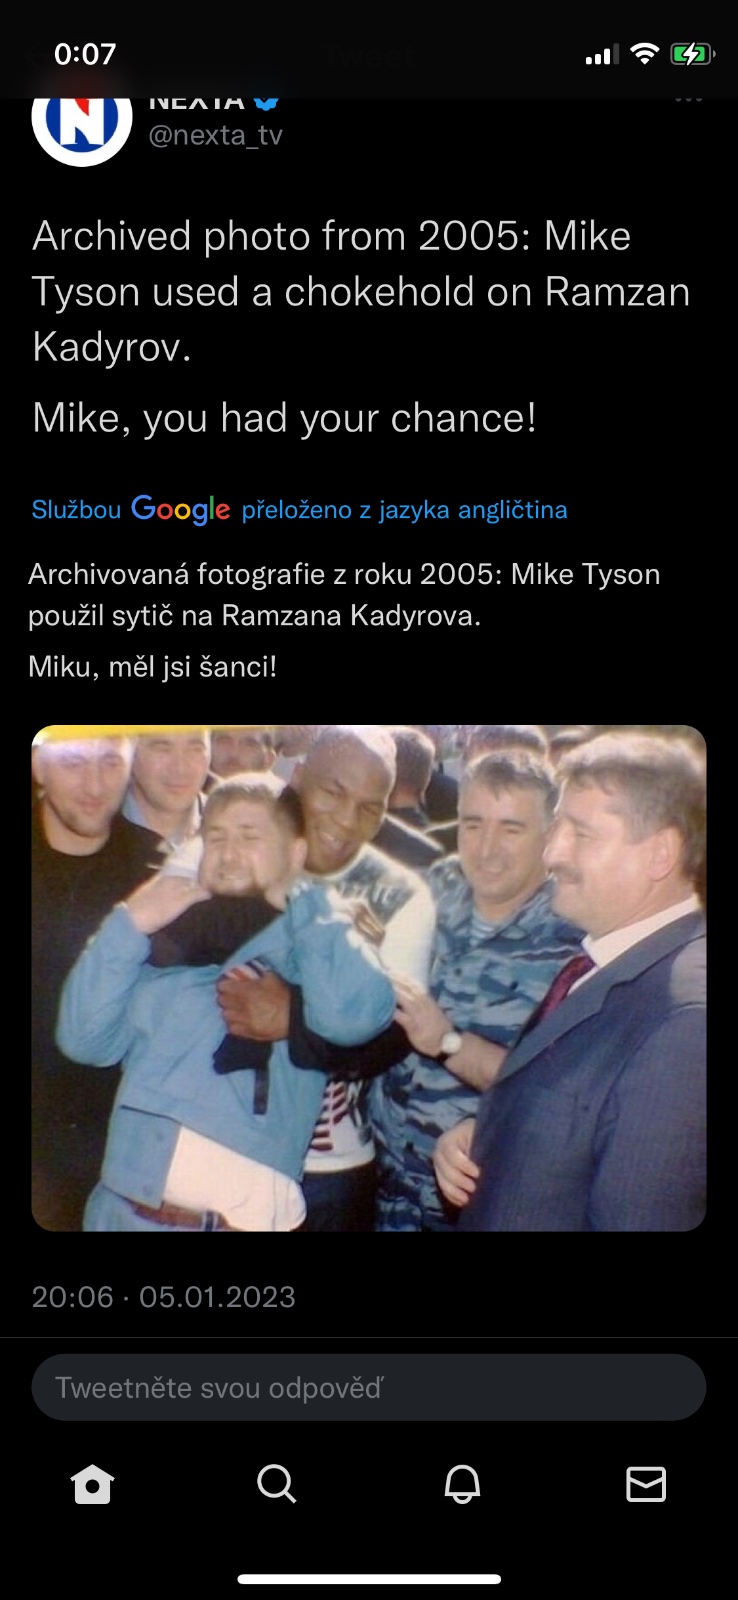The width and height of the screenshot is (738, 1600).
Task: Tap the 0:07 status bar clock
Action: point(85,54)
